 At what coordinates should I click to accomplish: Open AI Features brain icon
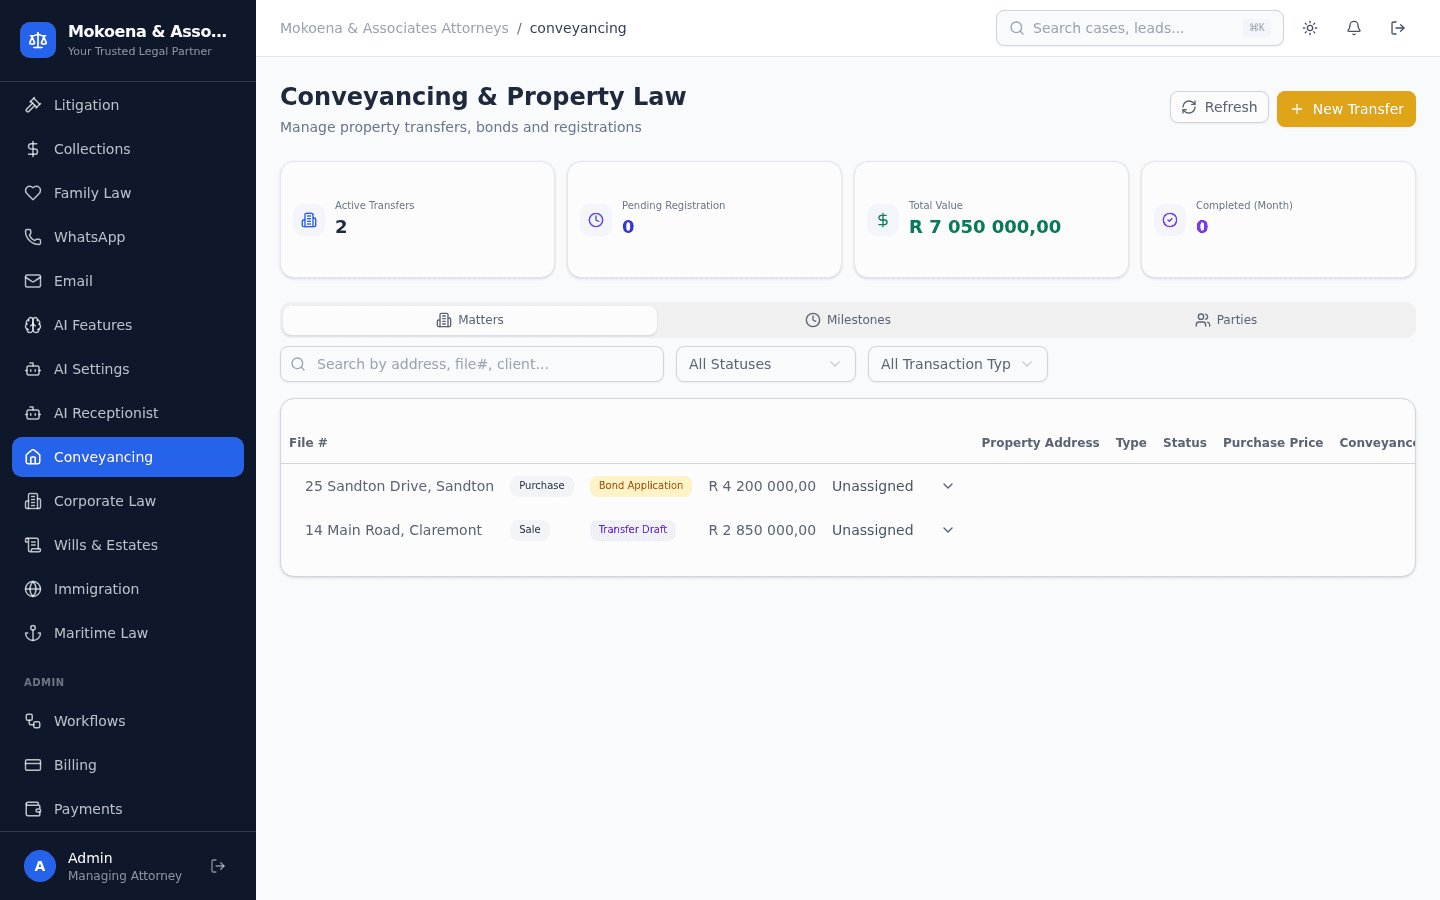(x=33, y=325)
